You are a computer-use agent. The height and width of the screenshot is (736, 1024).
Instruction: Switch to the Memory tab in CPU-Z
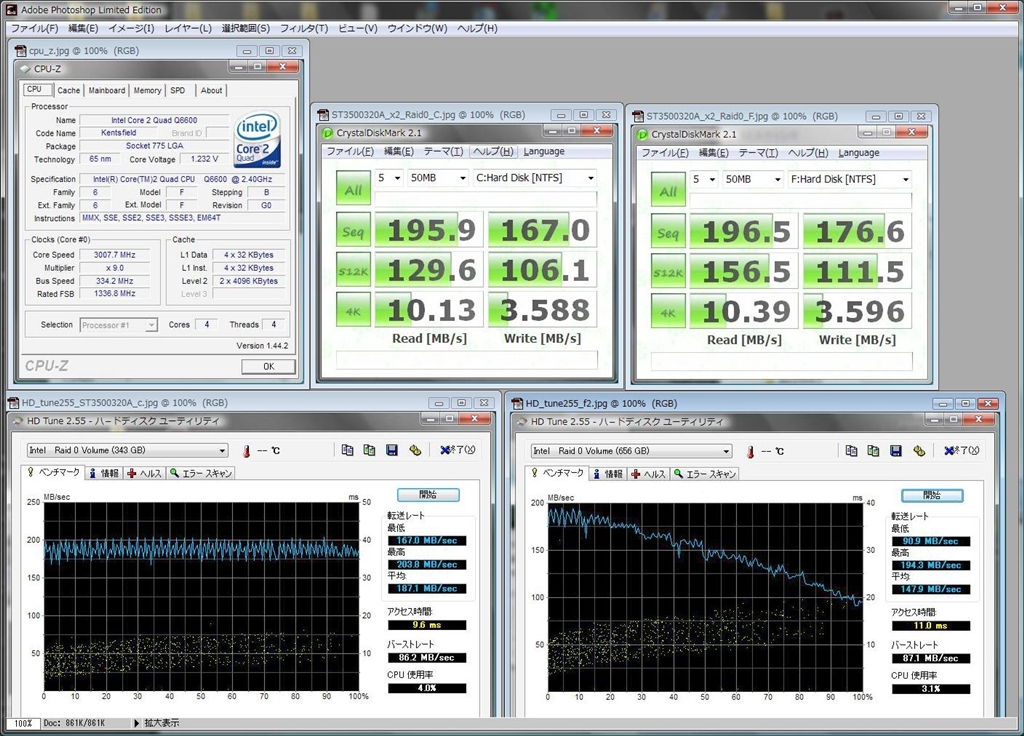pyautogui.click(x=147, y=90)
